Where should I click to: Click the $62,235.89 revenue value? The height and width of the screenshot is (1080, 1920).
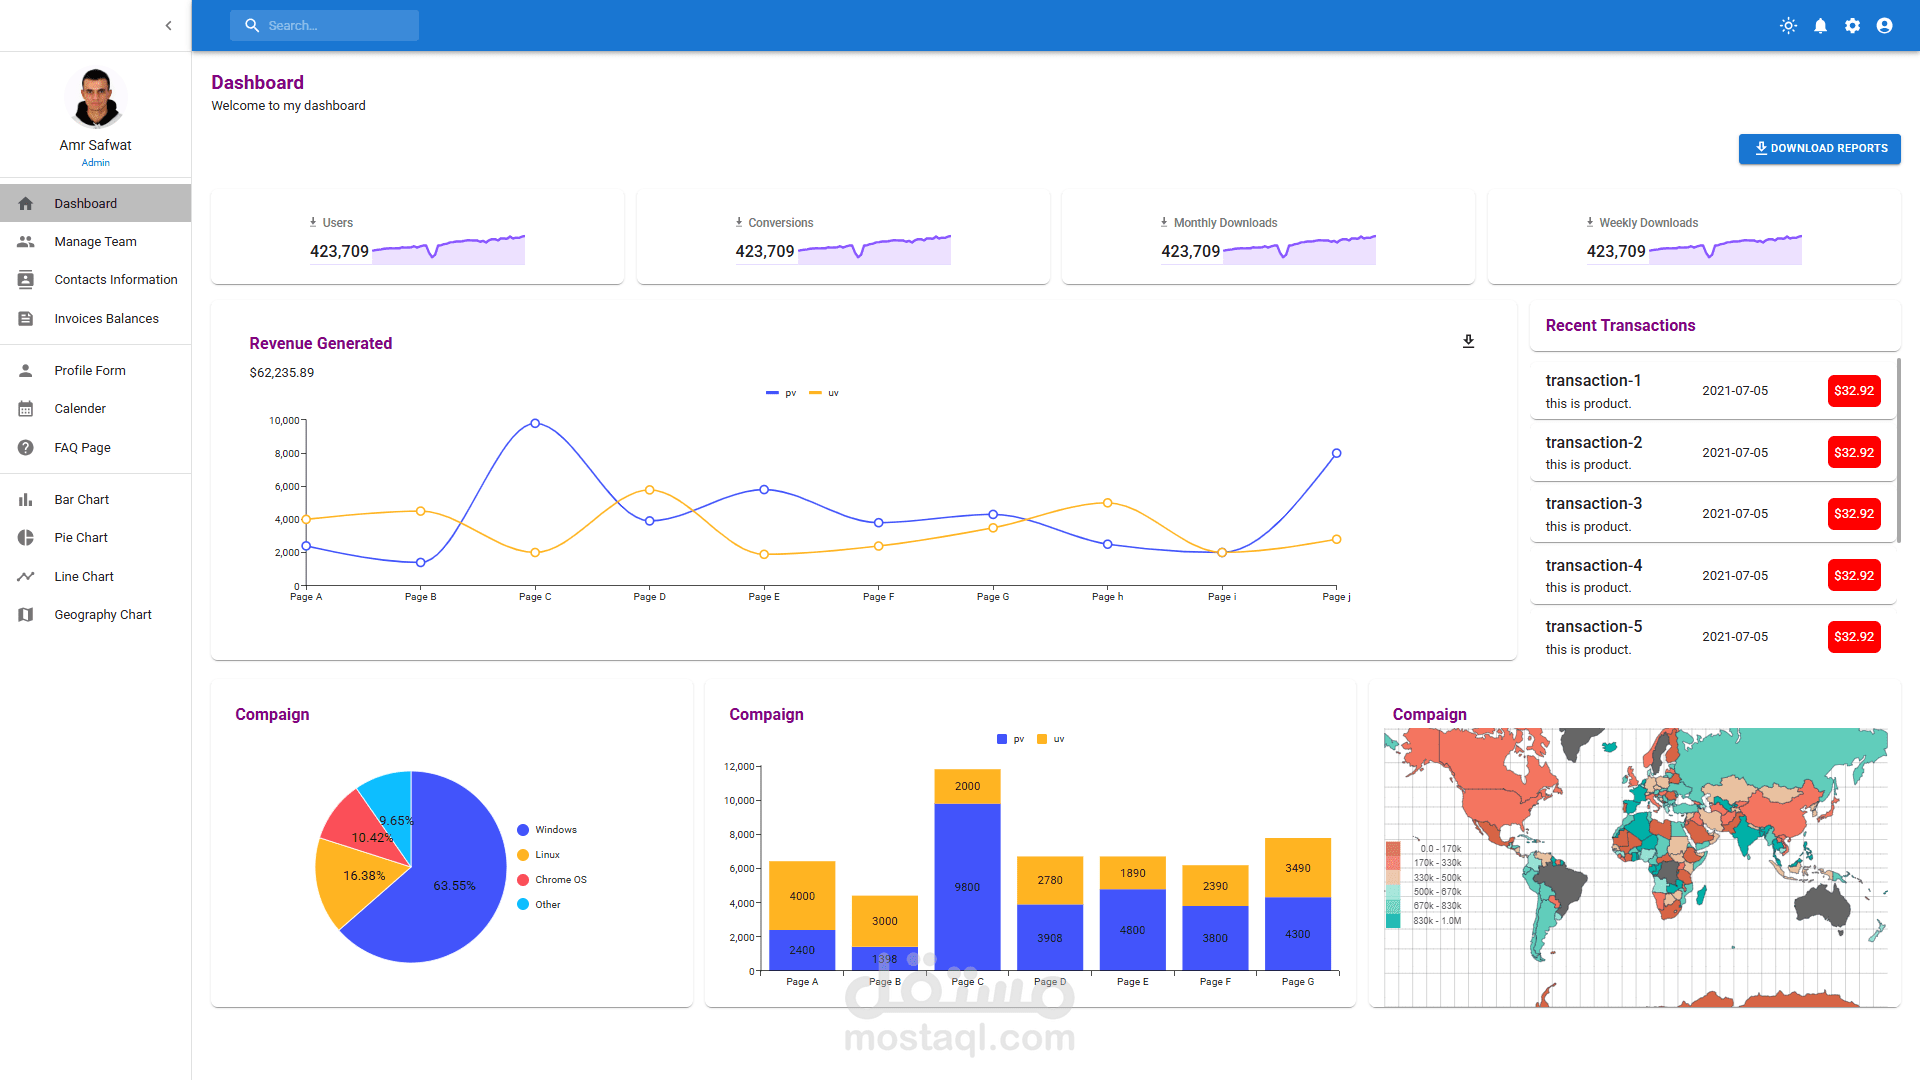pos(281,373)
